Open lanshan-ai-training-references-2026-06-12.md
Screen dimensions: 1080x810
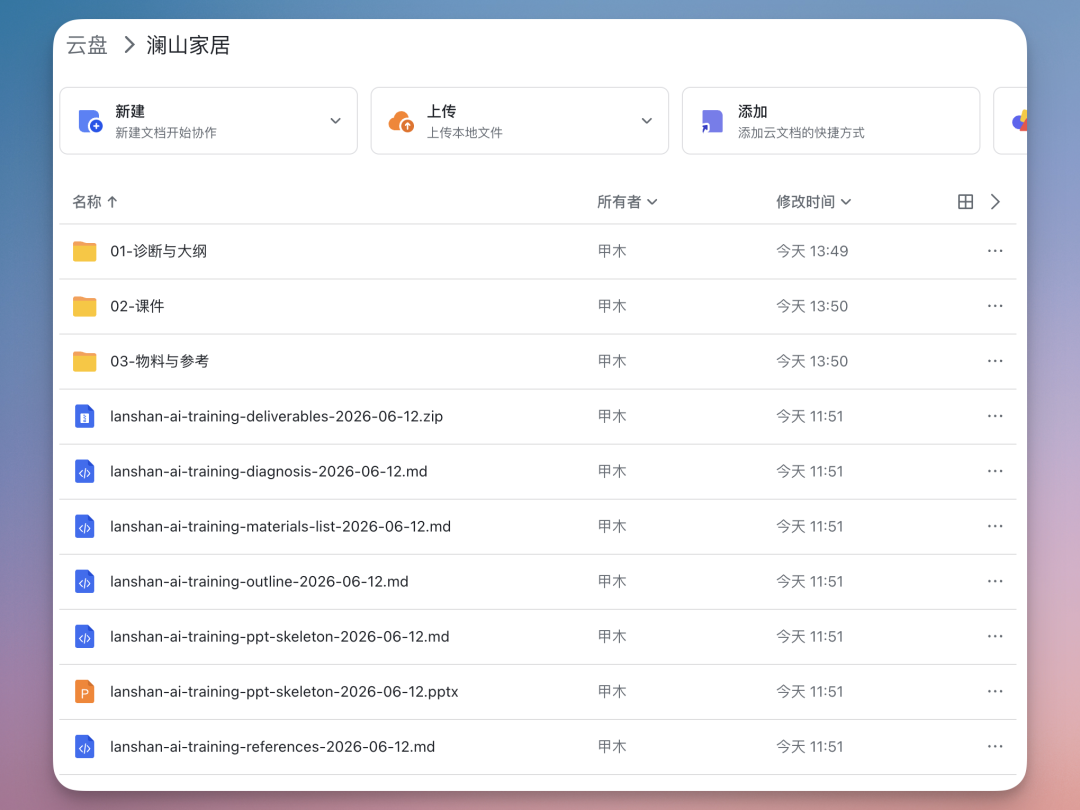tap(272, 747)
